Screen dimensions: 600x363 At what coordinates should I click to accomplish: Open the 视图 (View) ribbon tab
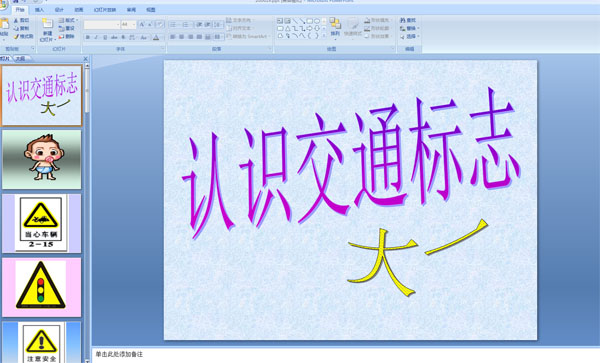(151, 10)
